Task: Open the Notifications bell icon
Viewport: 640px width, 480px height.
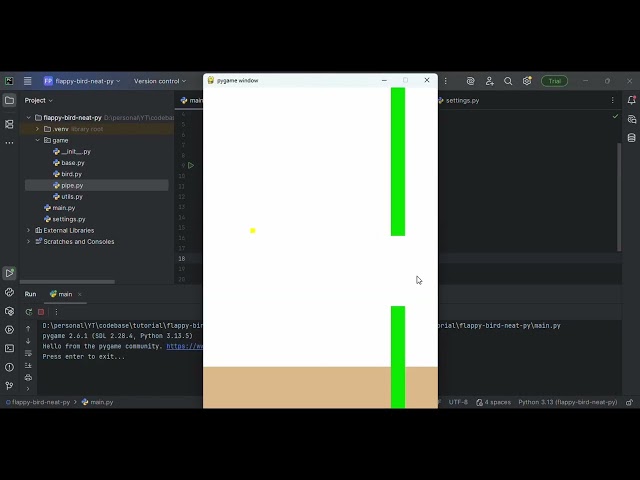Action: 631,100
